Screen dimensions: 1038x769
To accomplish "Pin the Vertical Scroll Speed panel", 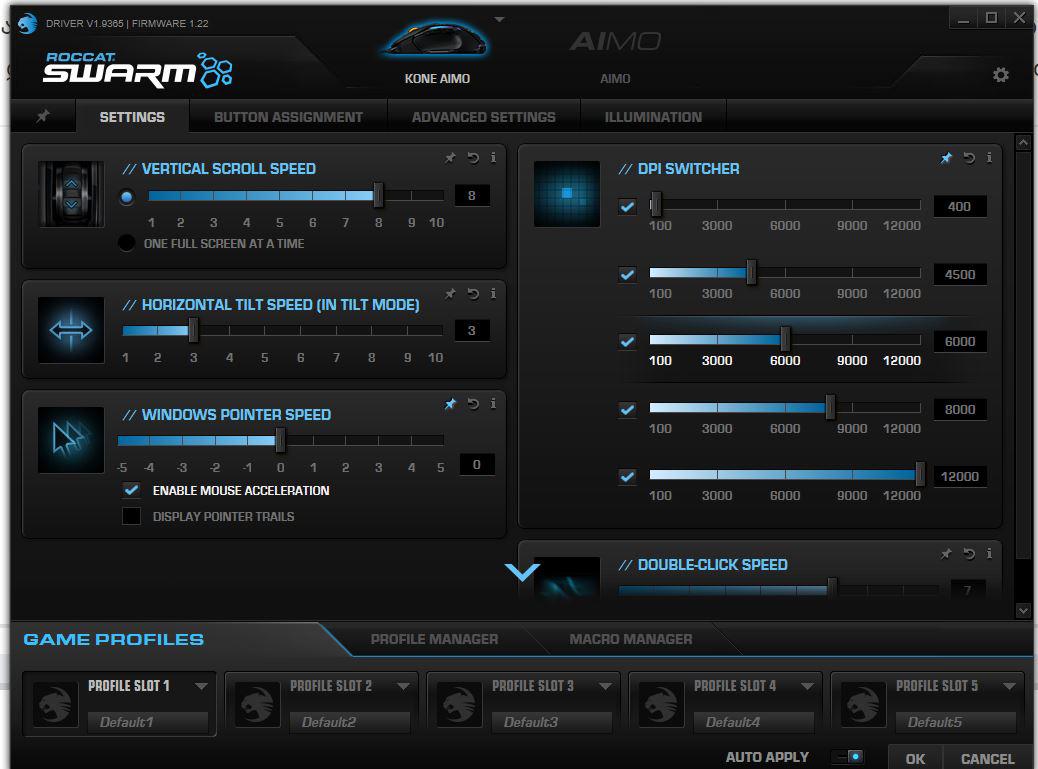I will click(x=450, y=158).
